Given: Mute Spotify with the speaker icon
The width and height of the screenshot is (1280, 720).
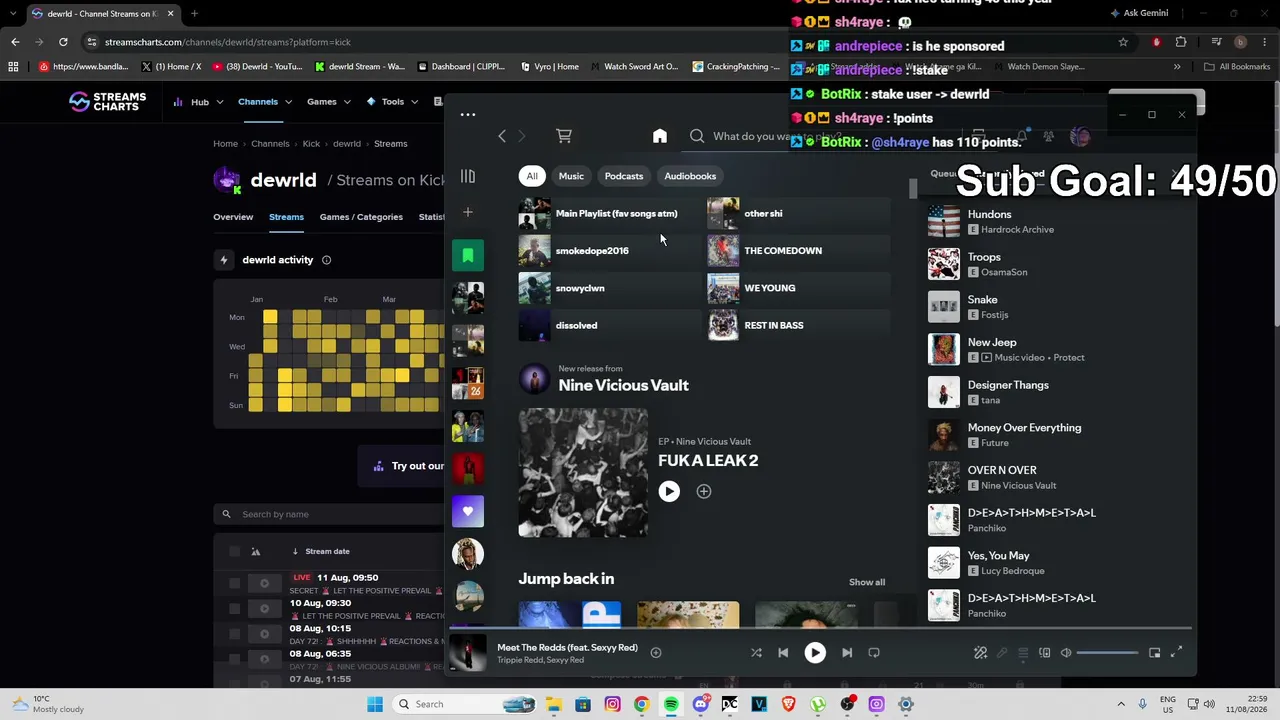Looking at the screenshot, I should click(1066, 653).
